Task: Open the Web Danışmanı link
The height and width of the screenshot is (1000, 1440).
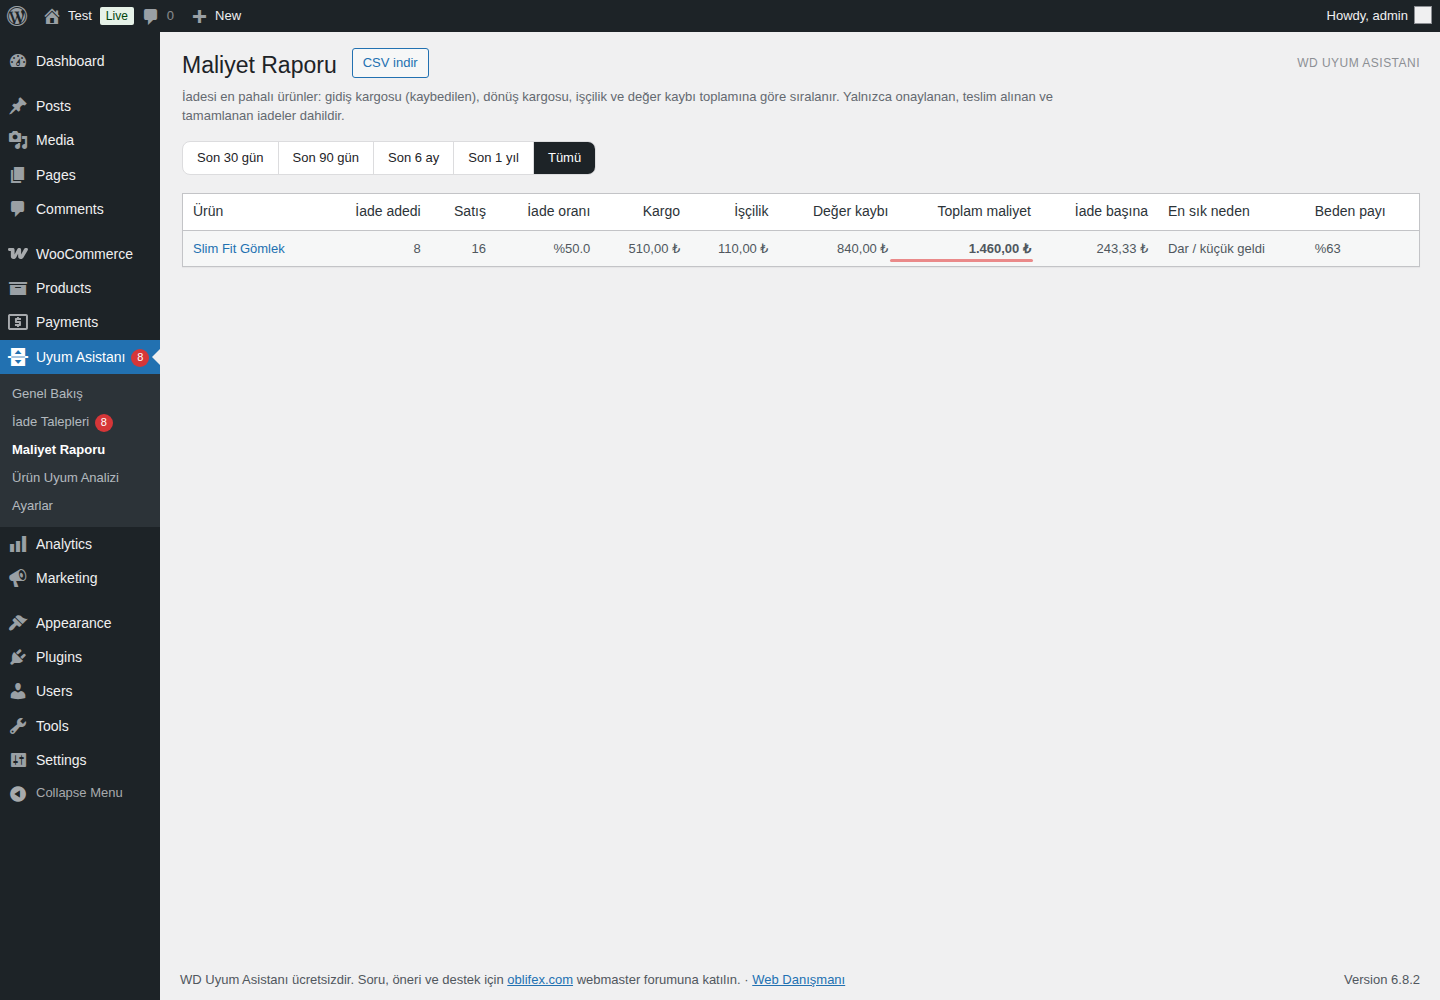Action: tap(798, 980)
